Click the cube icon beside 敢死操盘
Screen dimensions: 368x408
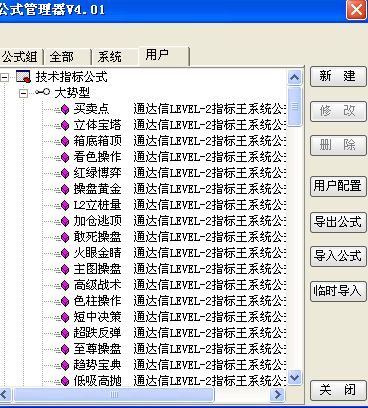coord(65,237)
